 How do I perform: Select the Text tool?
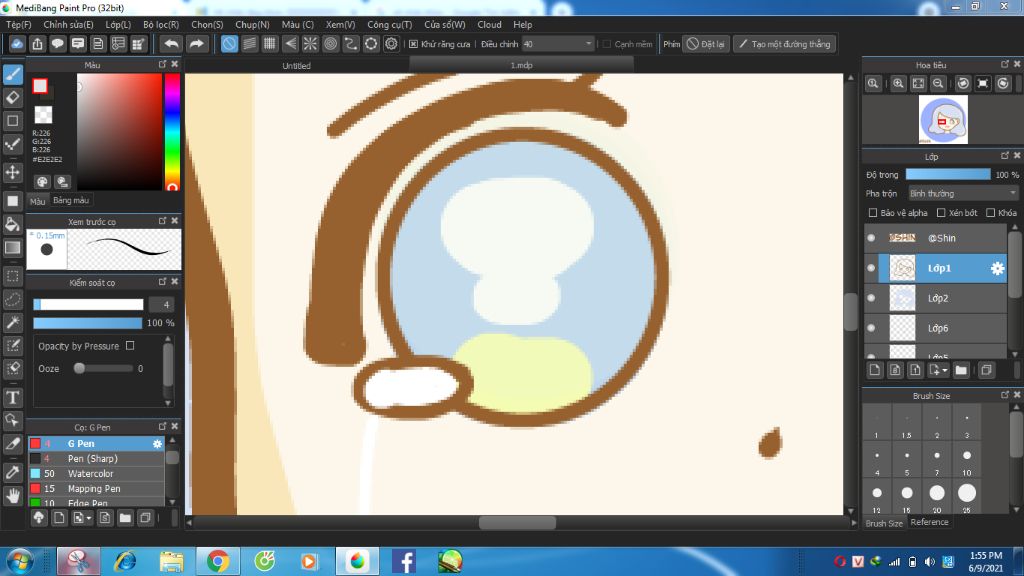13,397
